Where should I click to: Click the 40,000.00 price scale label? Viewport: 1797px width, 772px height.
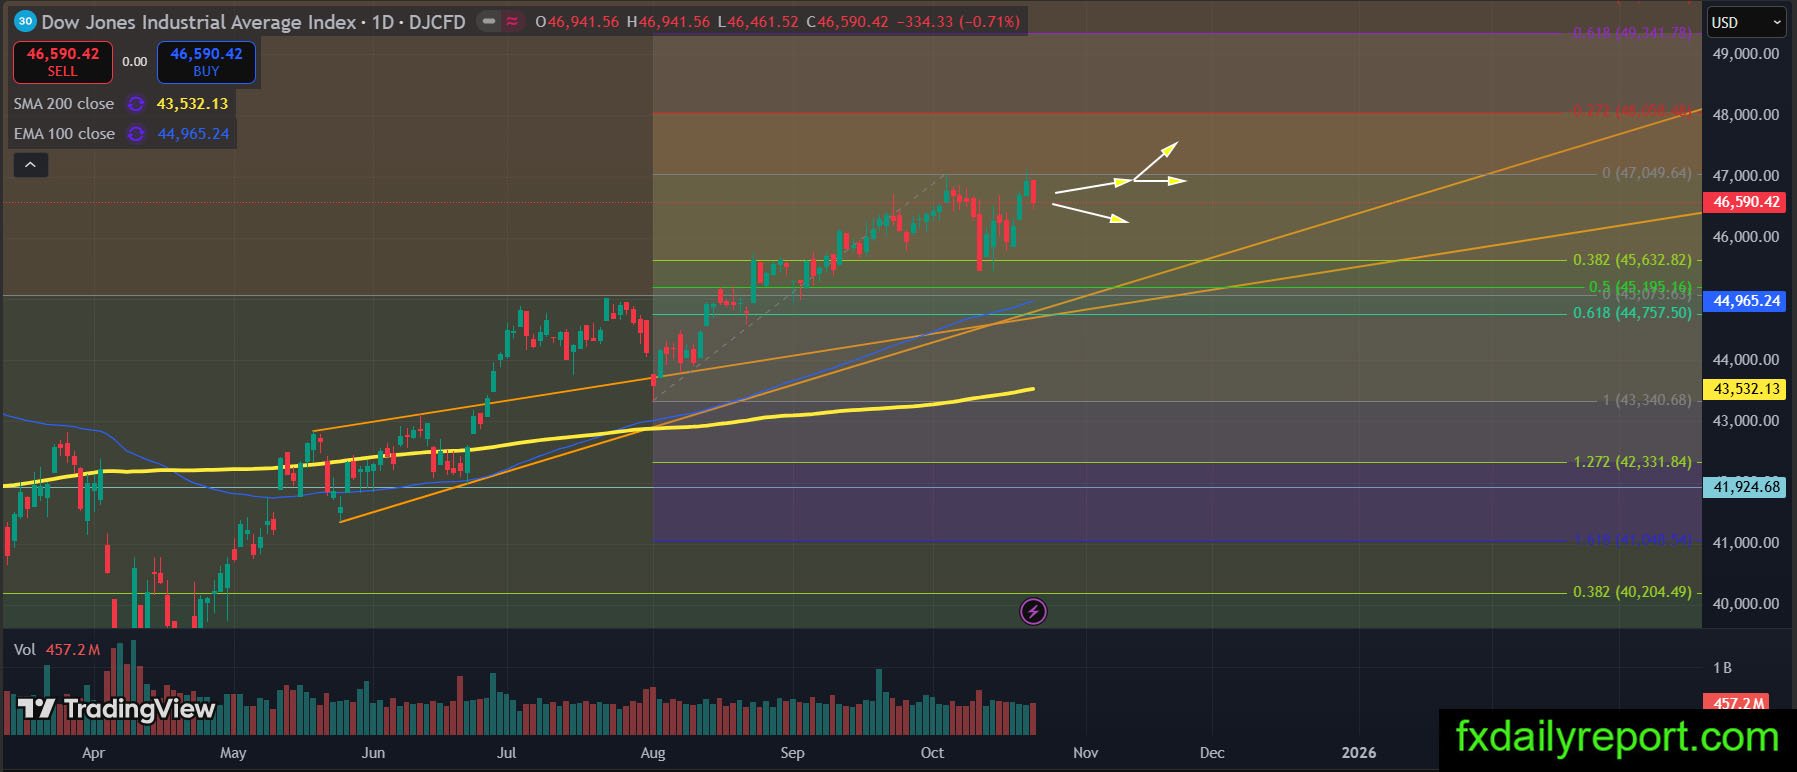(x=1746, y=604)
